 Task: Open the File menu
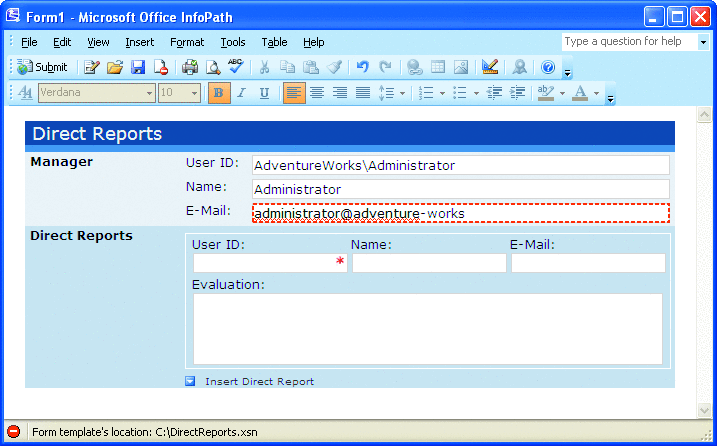click(x=29, y=42)
